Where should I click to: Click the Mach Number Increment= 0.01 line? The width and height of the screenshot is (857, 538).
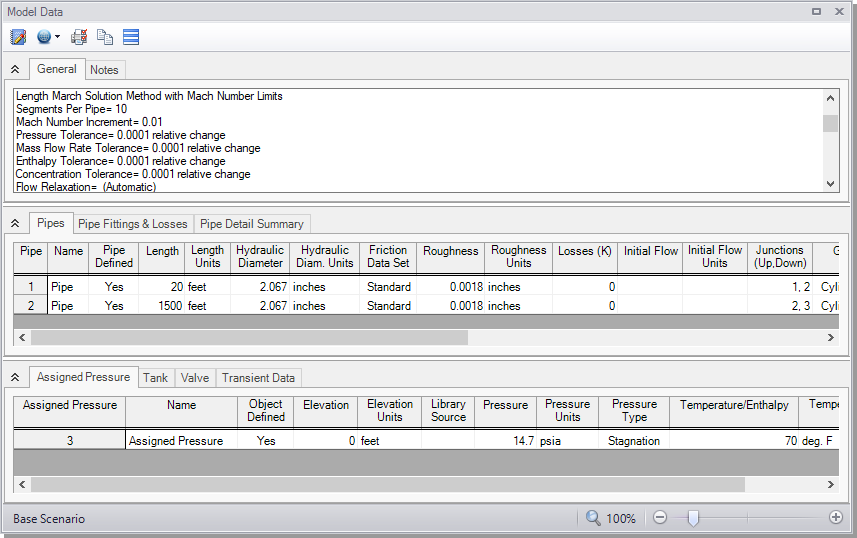pyautogui.click(x=89, y=122)
